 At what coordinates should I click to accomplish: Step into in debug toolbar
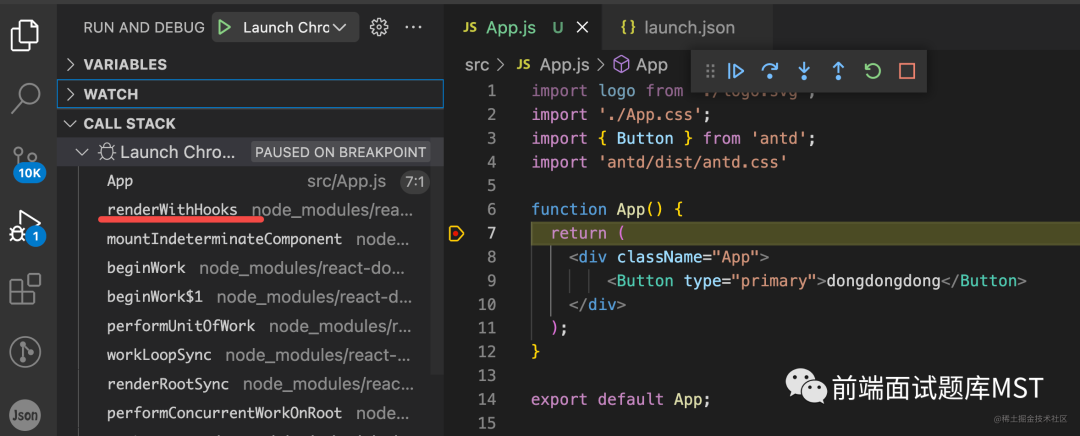point(804,71)
